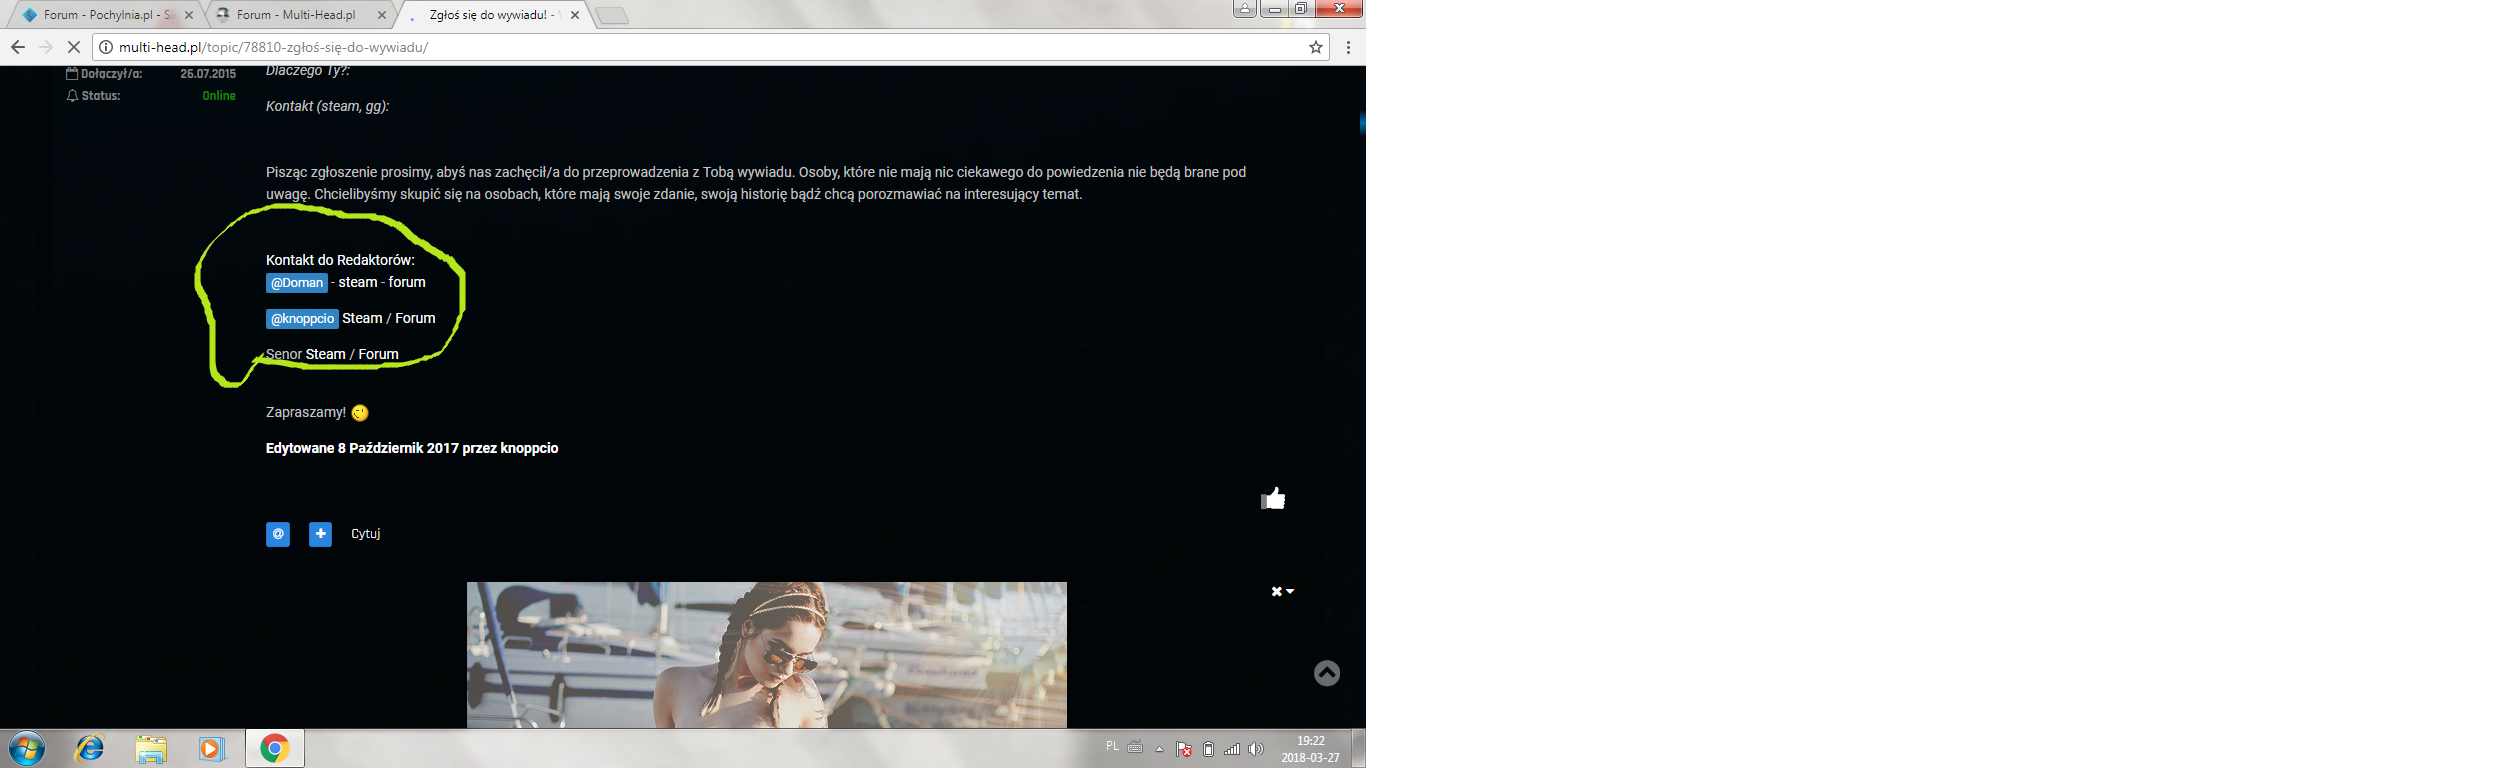Click the signature banner image
The height and width of the screenshot is (768, 2500).
point(766,655)
